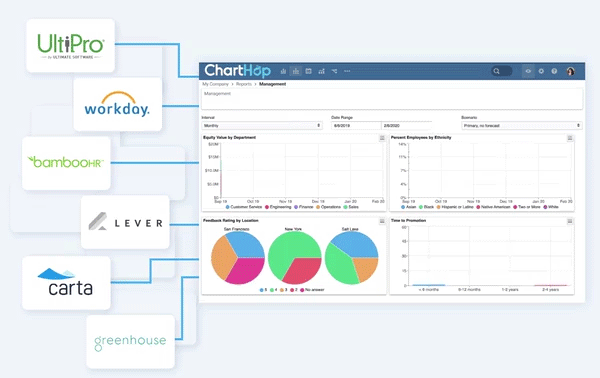Toggle Customer Service legend item

pyautogui.click(x=244, y=207)
